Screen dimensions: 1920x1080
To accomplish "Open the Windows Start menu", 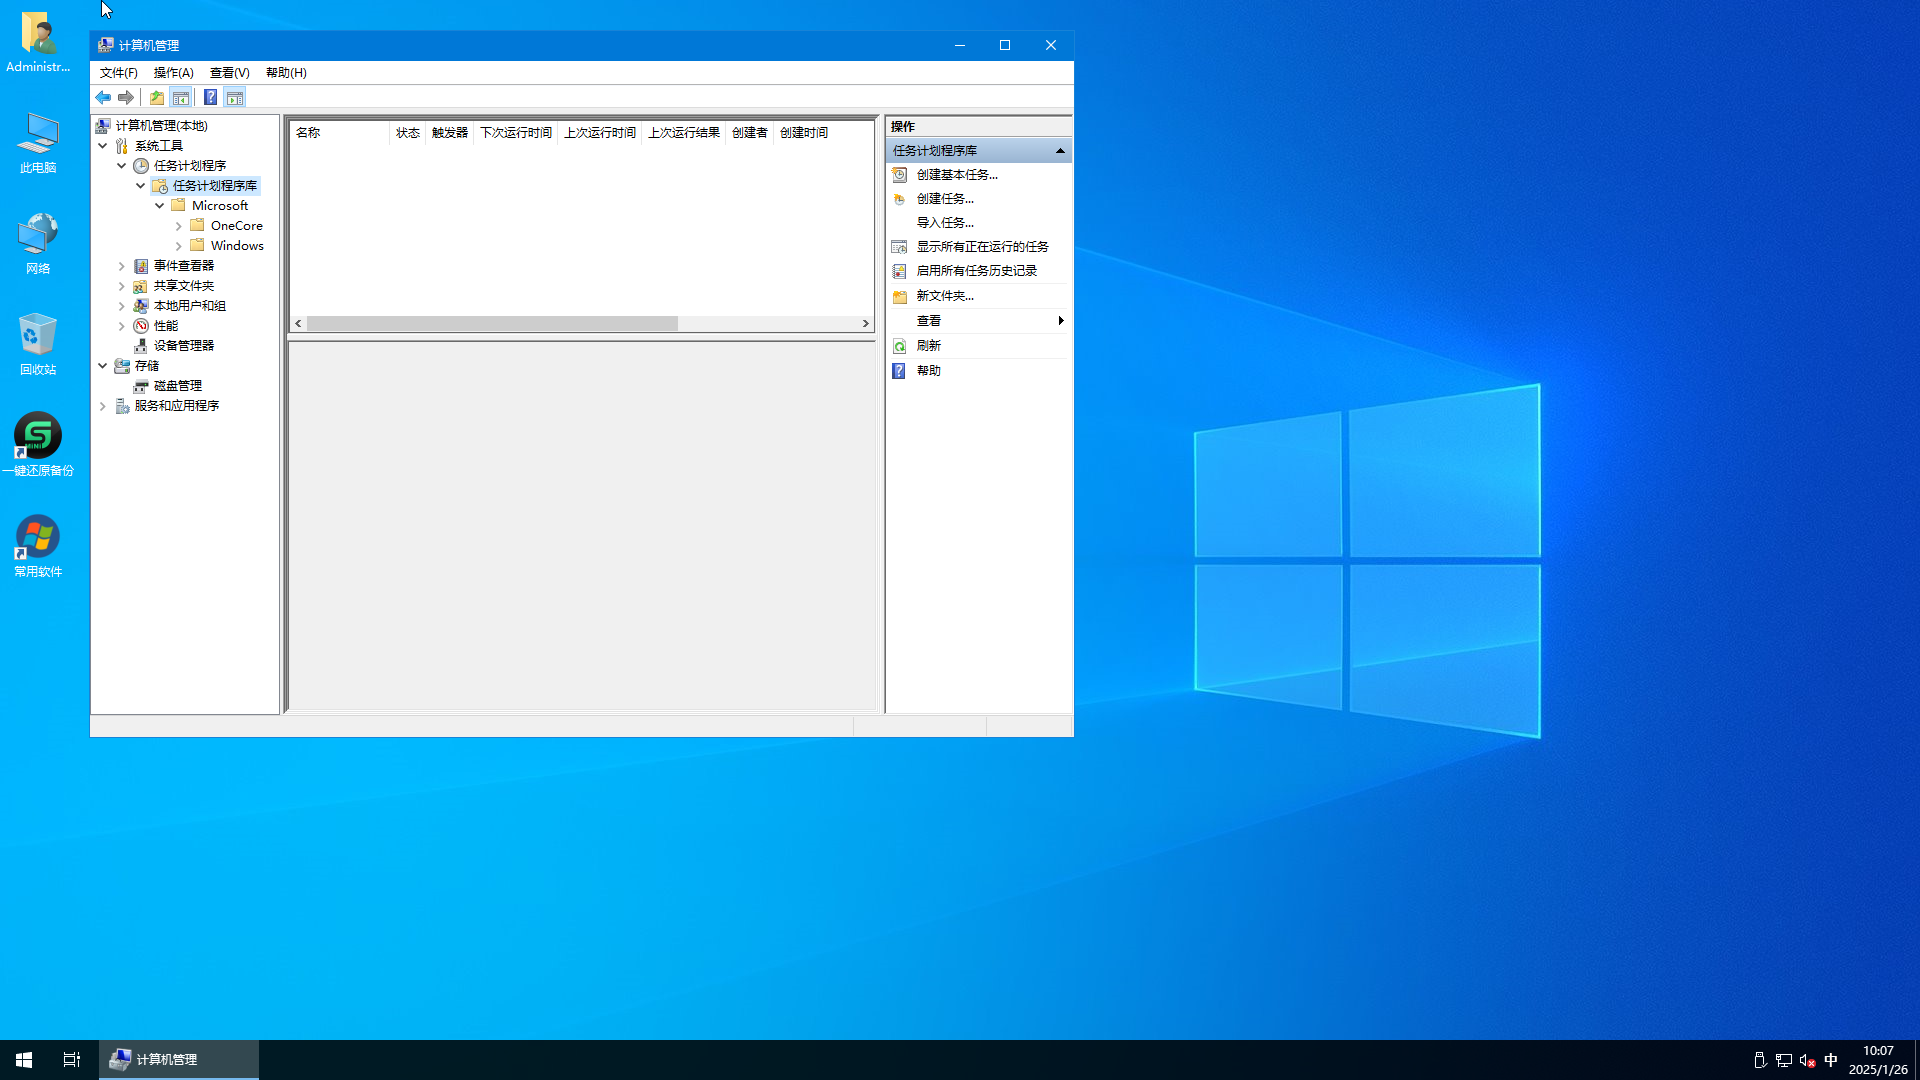I will (24, 1060).
